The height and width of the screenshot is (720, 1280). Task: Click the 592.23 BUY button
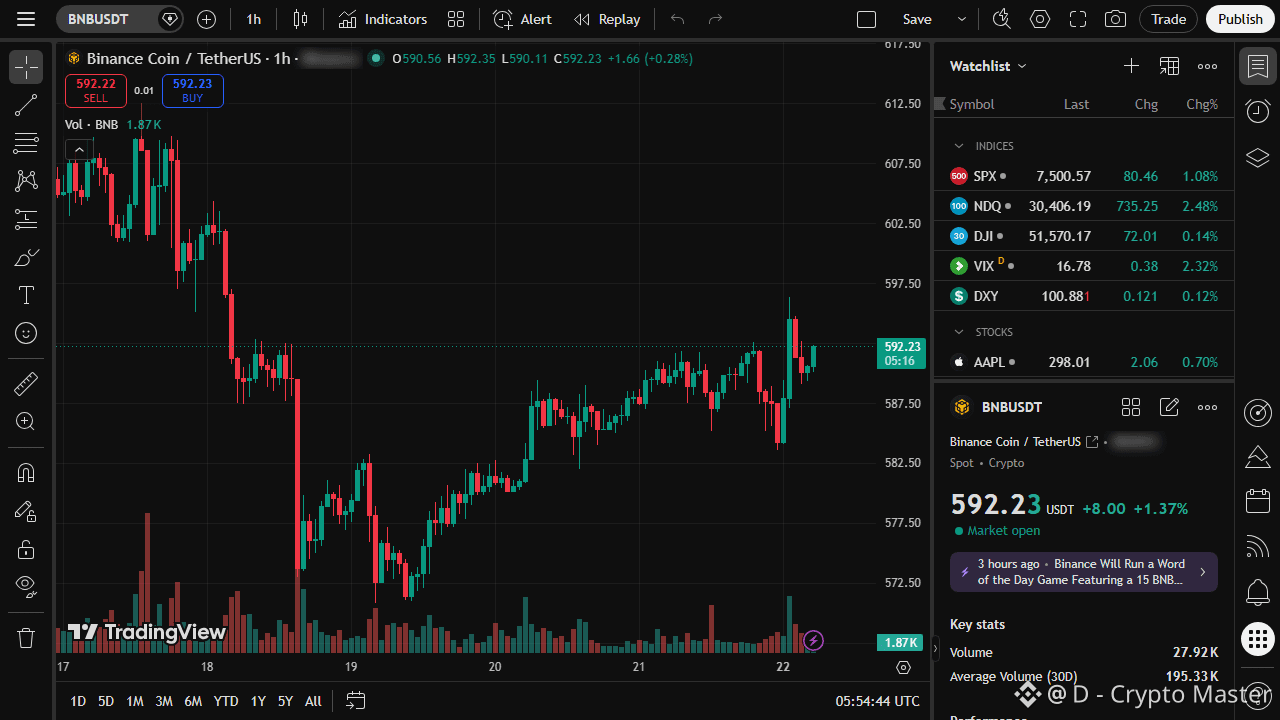coord(192,91)
